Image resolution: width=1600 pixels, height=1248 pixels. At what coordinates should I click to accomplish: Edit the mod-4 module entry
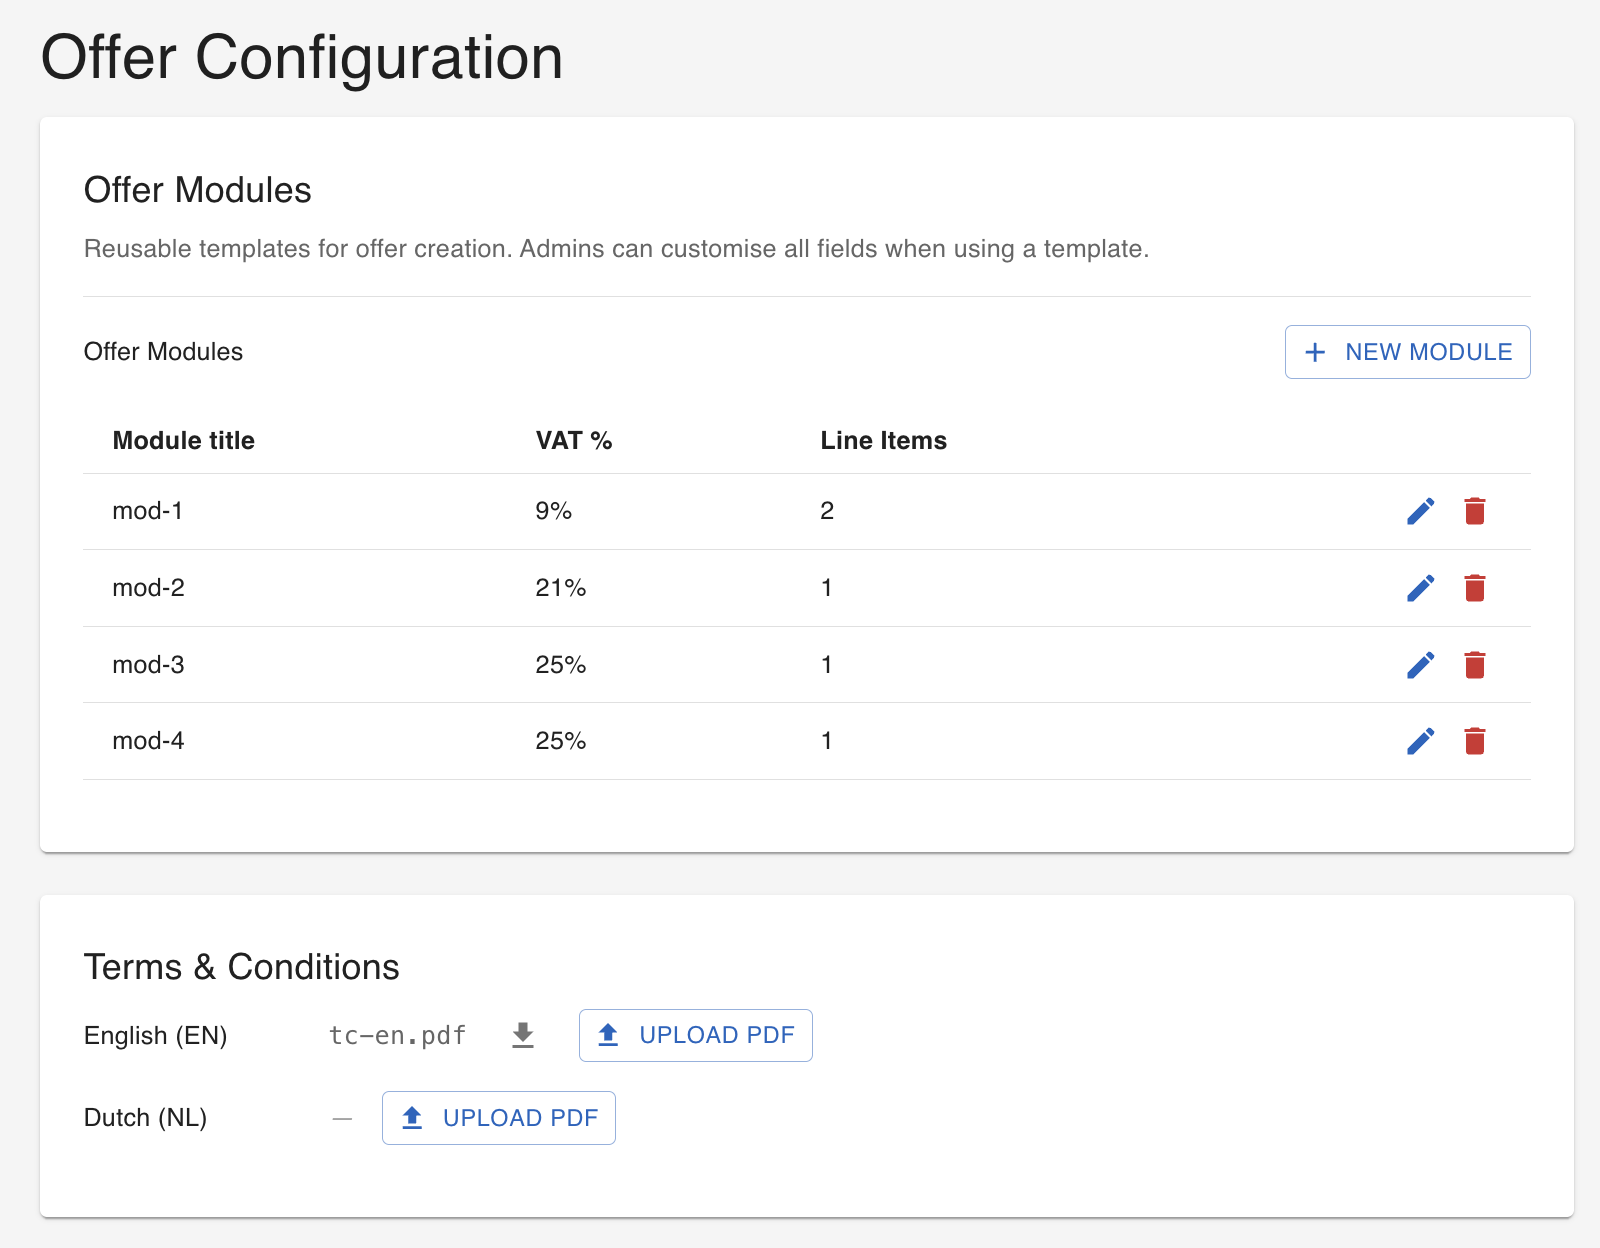(1421, 741)
